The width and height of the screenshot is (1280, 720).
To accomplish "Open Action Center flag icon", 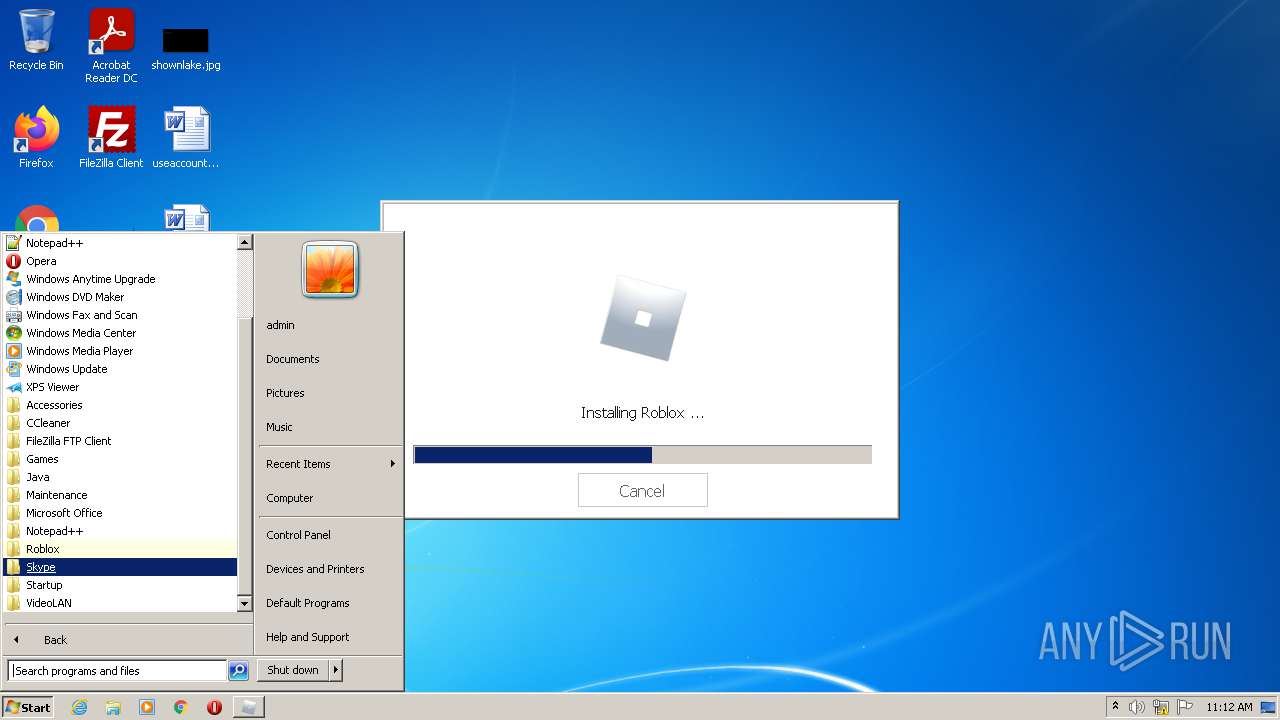I will pos(1185,707).
